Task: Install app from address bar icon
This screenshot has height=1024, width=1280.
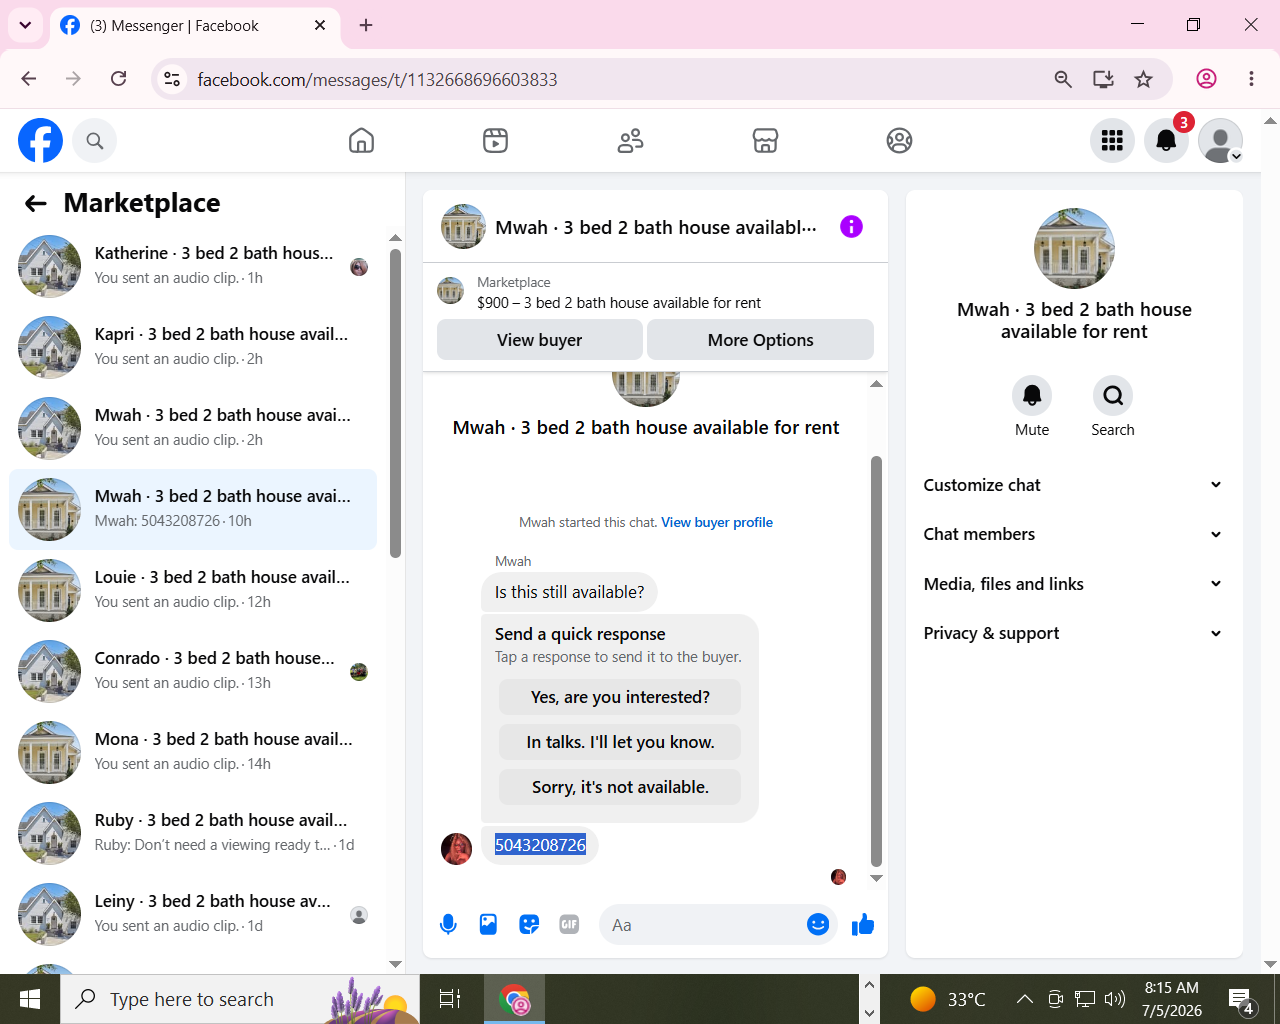Action: pyautogui.click(x=1103, y=79)
